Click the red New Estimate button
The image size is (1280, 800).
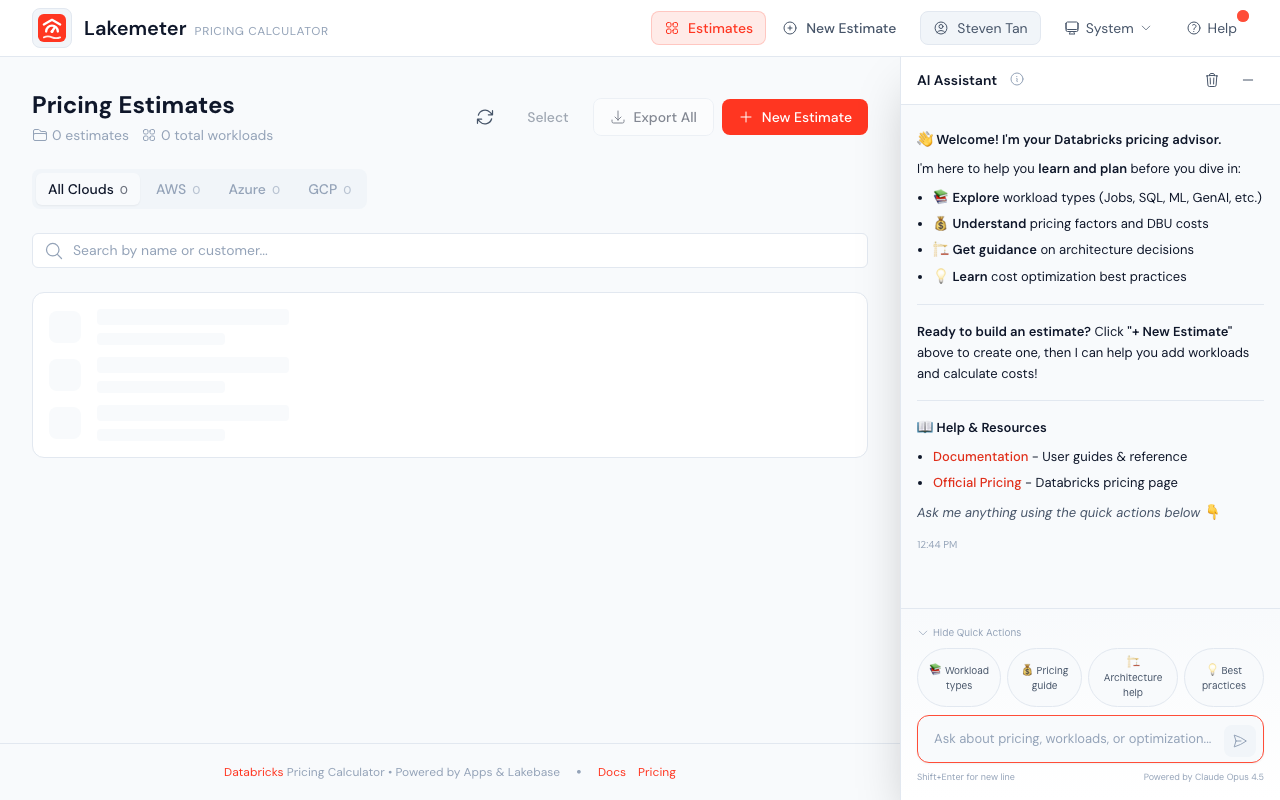pyautogui.click(x=795, y=117)
